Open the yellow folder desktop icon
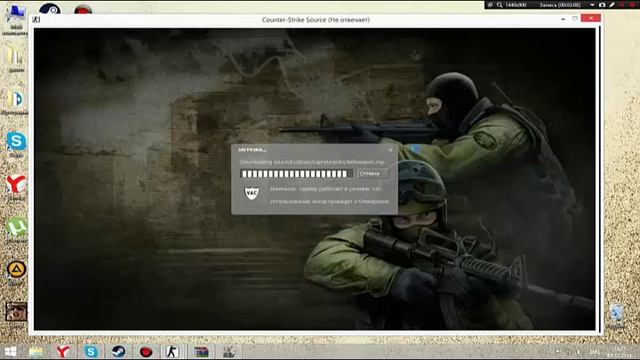The height and width of the screenshot is (360, 640). tap(15, 56)
